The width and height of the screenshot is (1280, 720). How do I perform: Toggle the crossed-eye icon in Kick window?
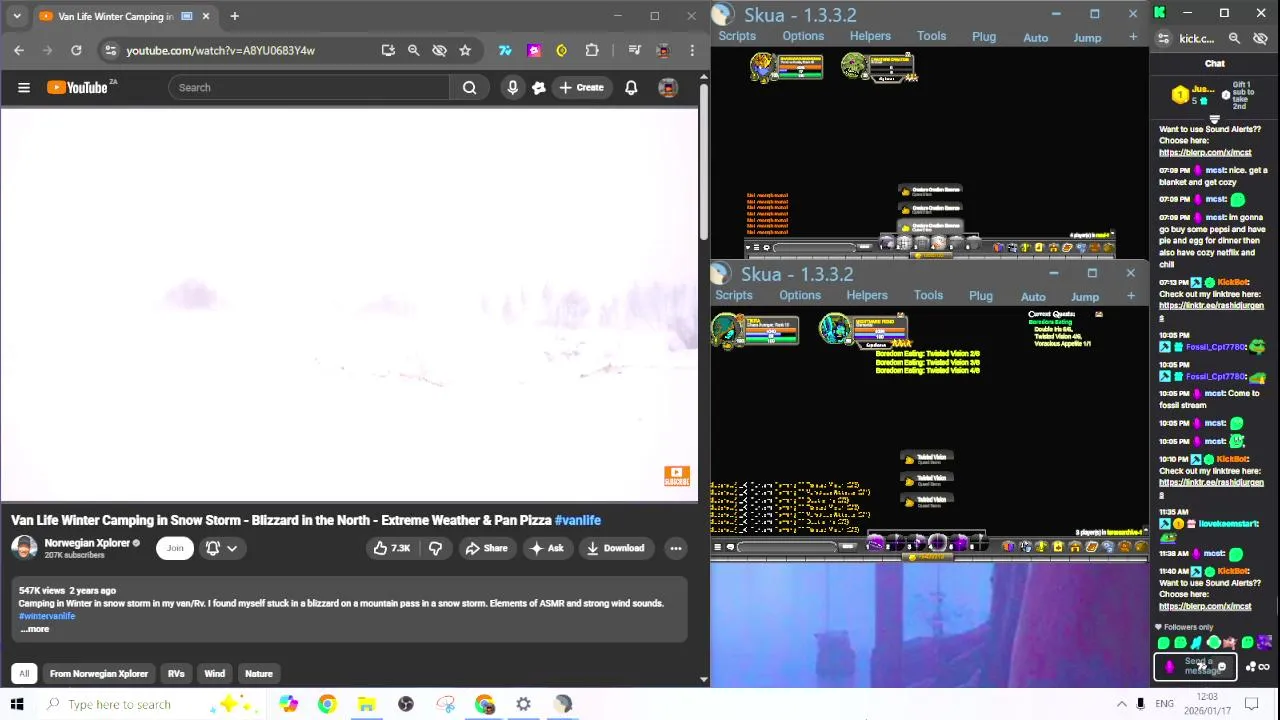point(1260,38)
